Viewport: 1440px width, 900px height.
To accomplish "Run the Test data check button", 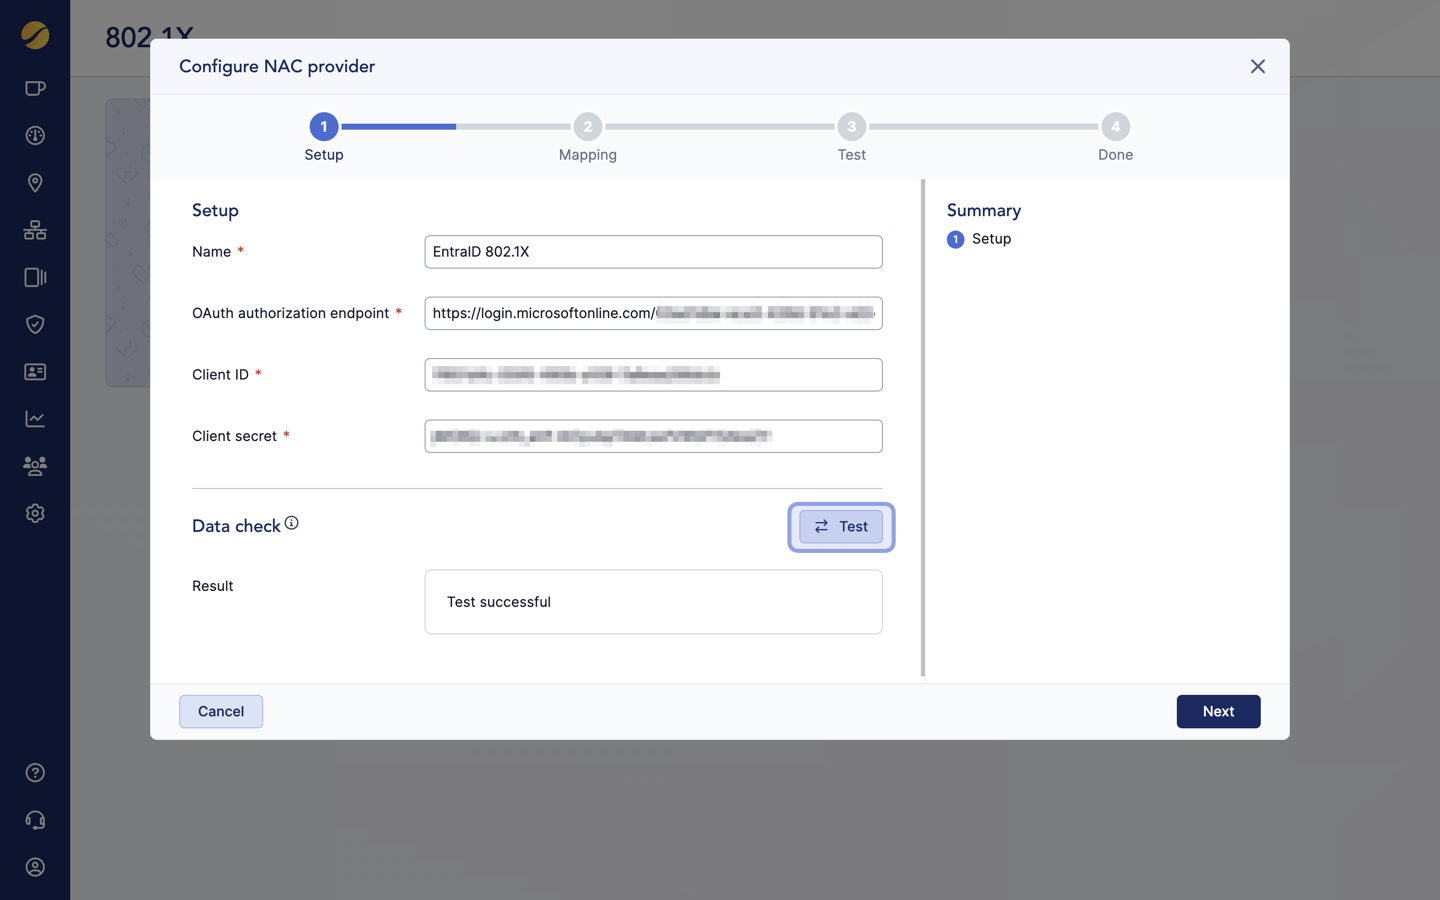I will point(840,527).
